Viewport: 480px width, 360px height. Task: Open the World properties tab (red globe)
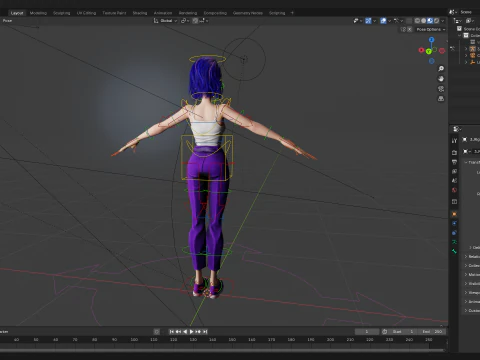pyautogui.click(x=454, y=190)
